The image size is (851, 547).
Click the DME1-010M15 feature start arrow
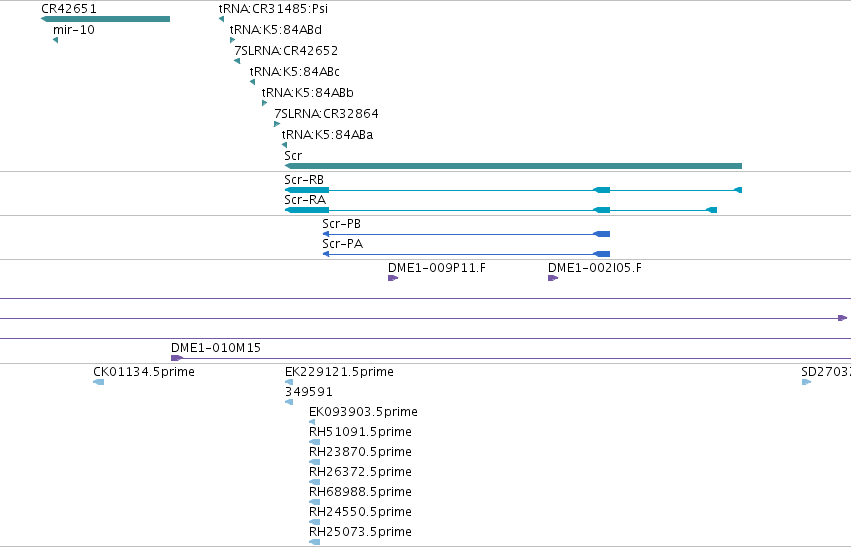[x=176, y=358]
